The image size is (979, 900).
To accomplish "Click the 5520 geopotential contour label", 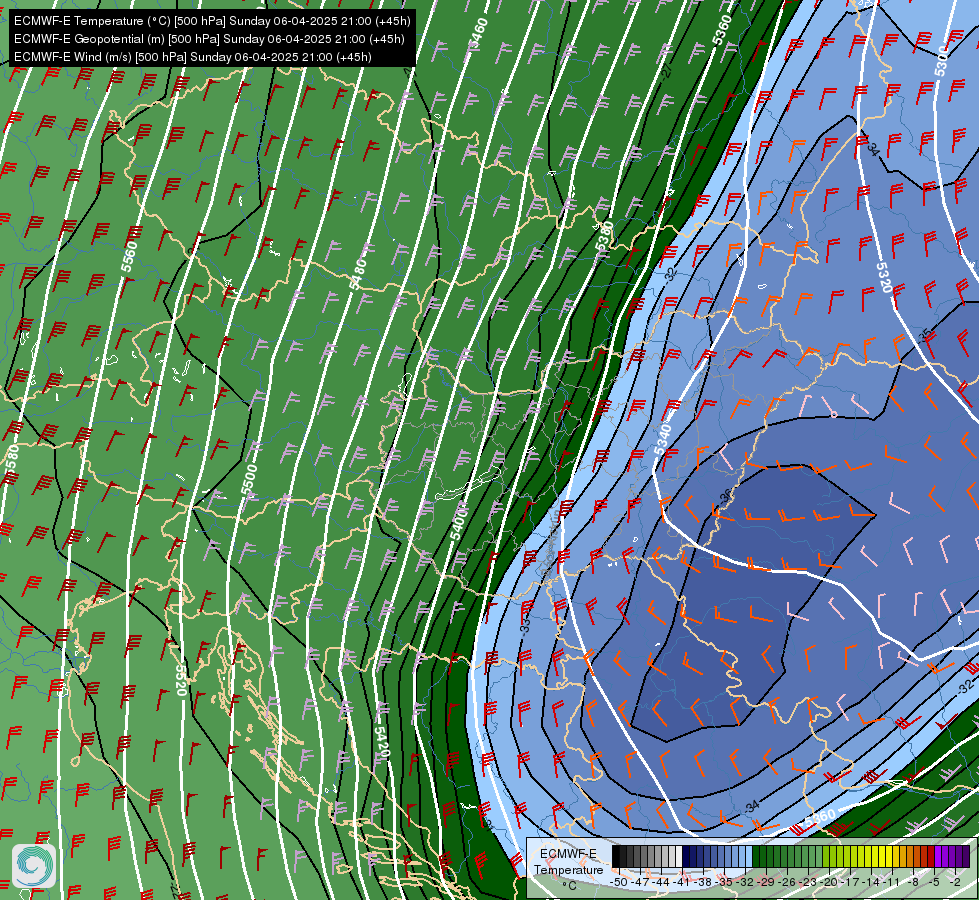I will pyautogui.click(x=180, y=680).
